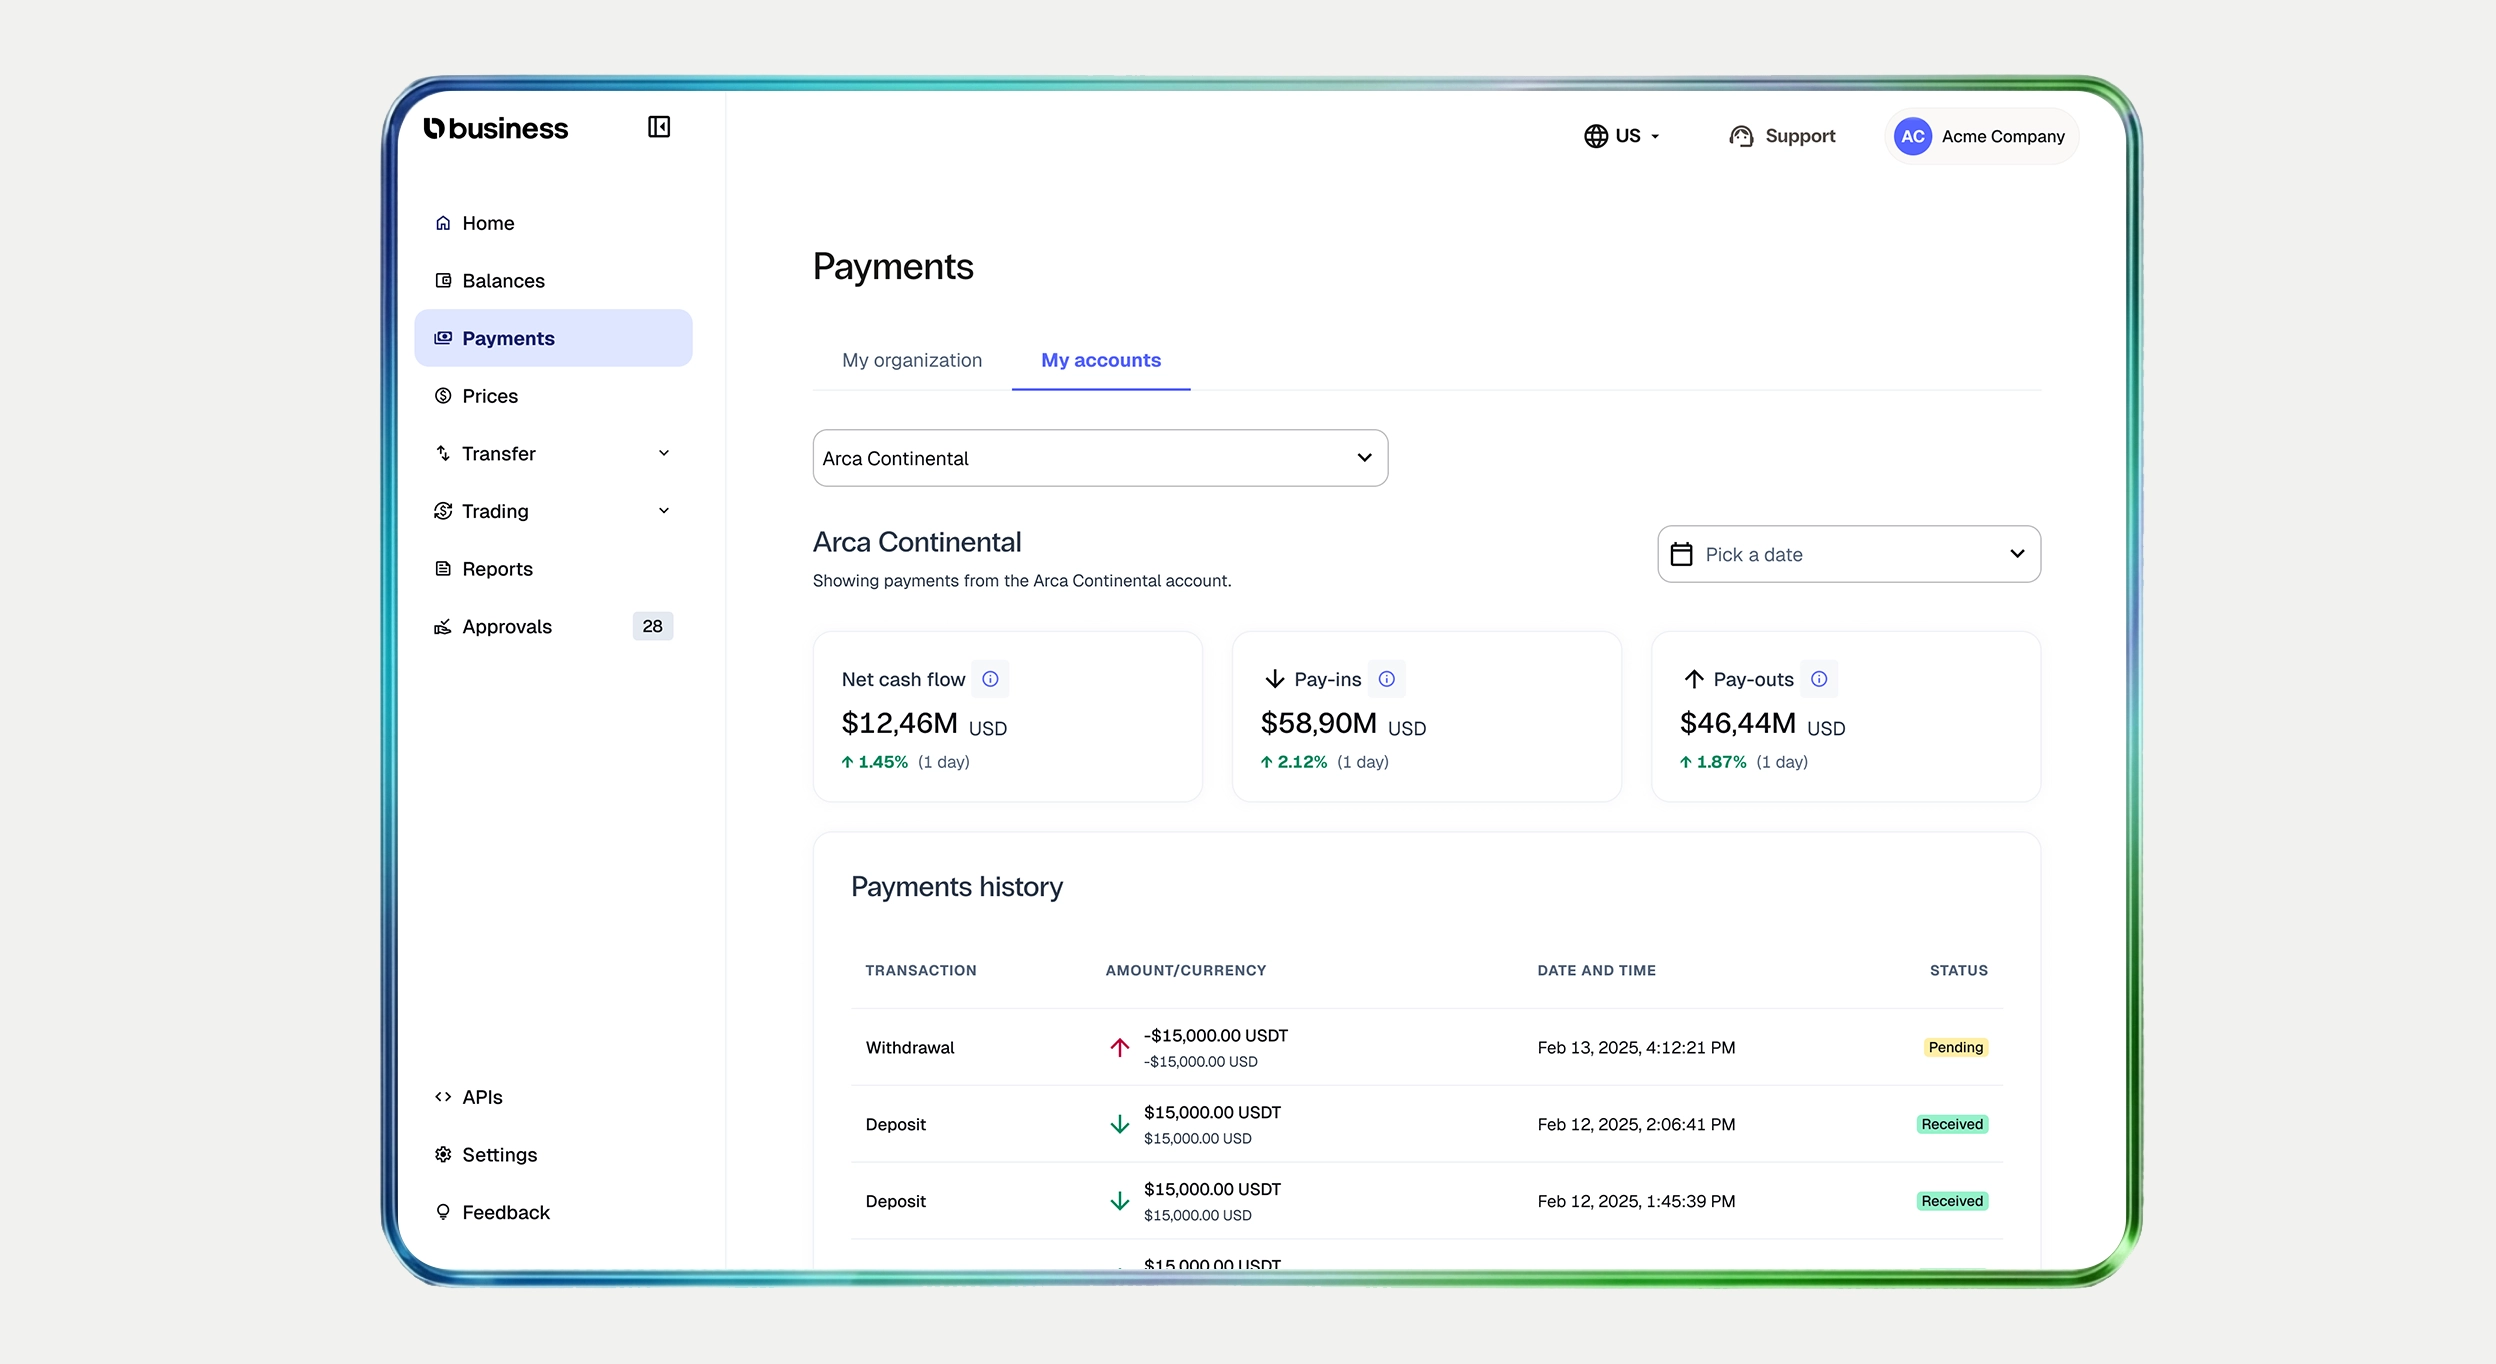Click the Amount/Currency column header
Image resolution: width=2496 pixels, height=1364 pixels.
click(x=1186, y=970)
